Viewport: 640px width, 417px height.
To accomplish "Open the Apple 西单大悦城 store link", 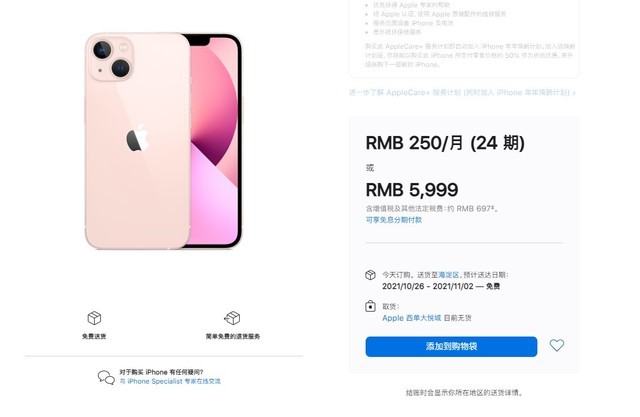I will (x=411, y=318).
